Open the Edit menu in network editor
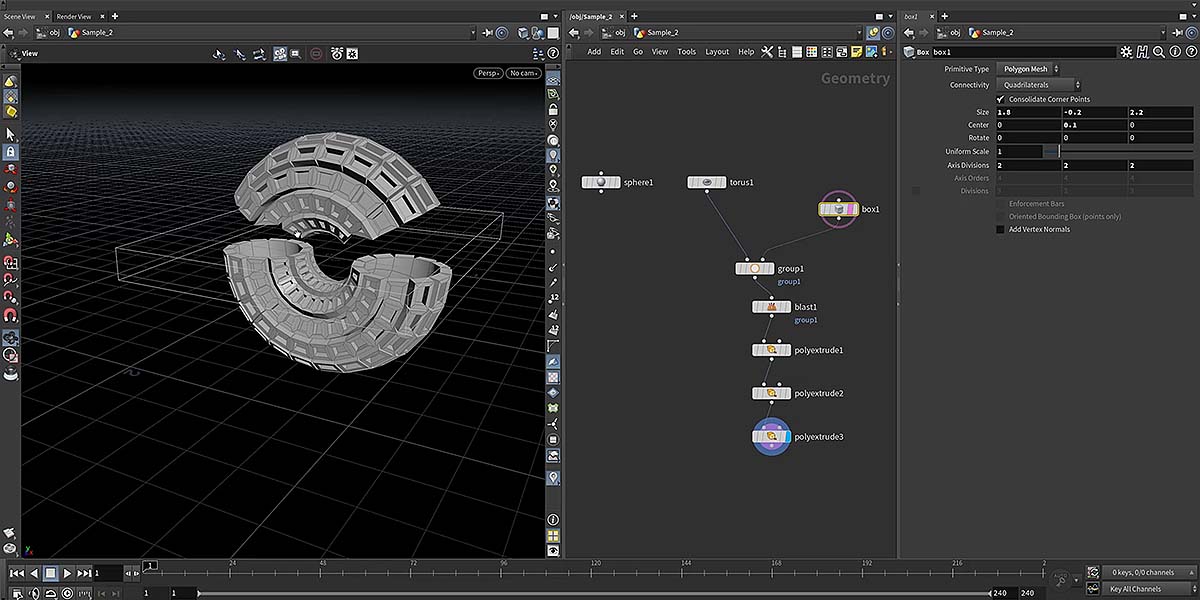Screen dimensions: 1200x600 click(x=617, y=52)
